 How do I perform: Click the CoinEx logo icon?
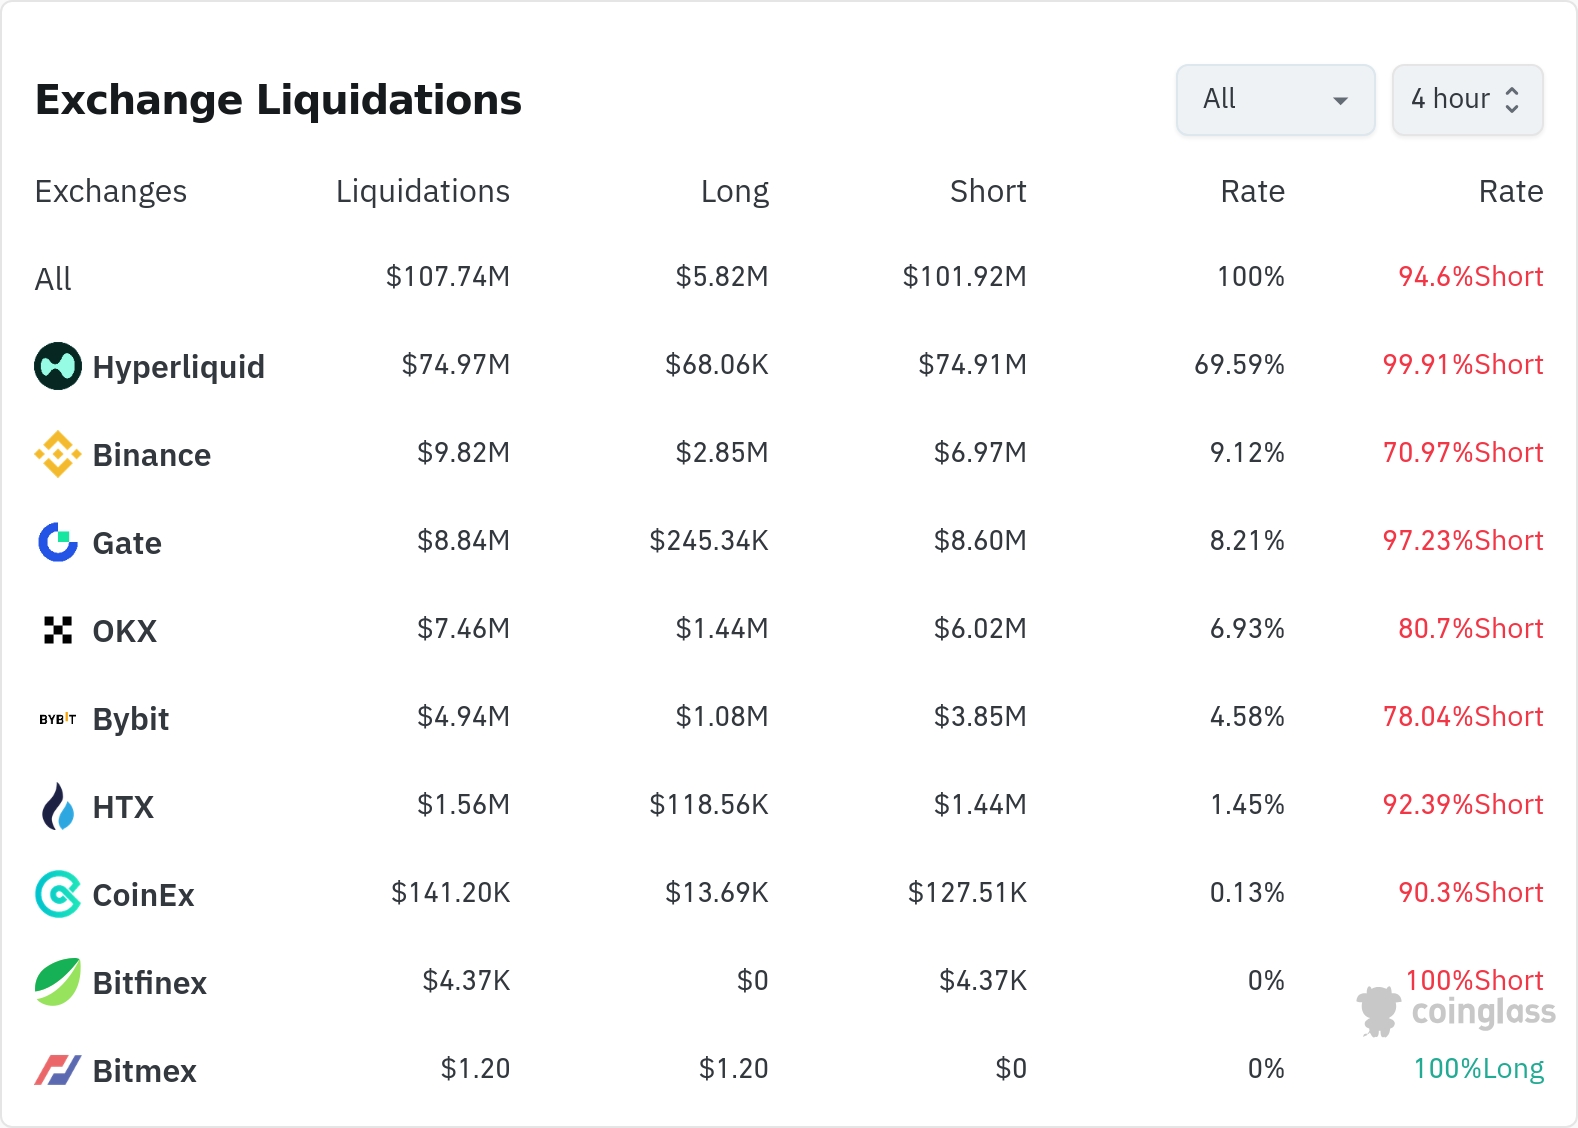pyautogui.click(x=58, y=894)
